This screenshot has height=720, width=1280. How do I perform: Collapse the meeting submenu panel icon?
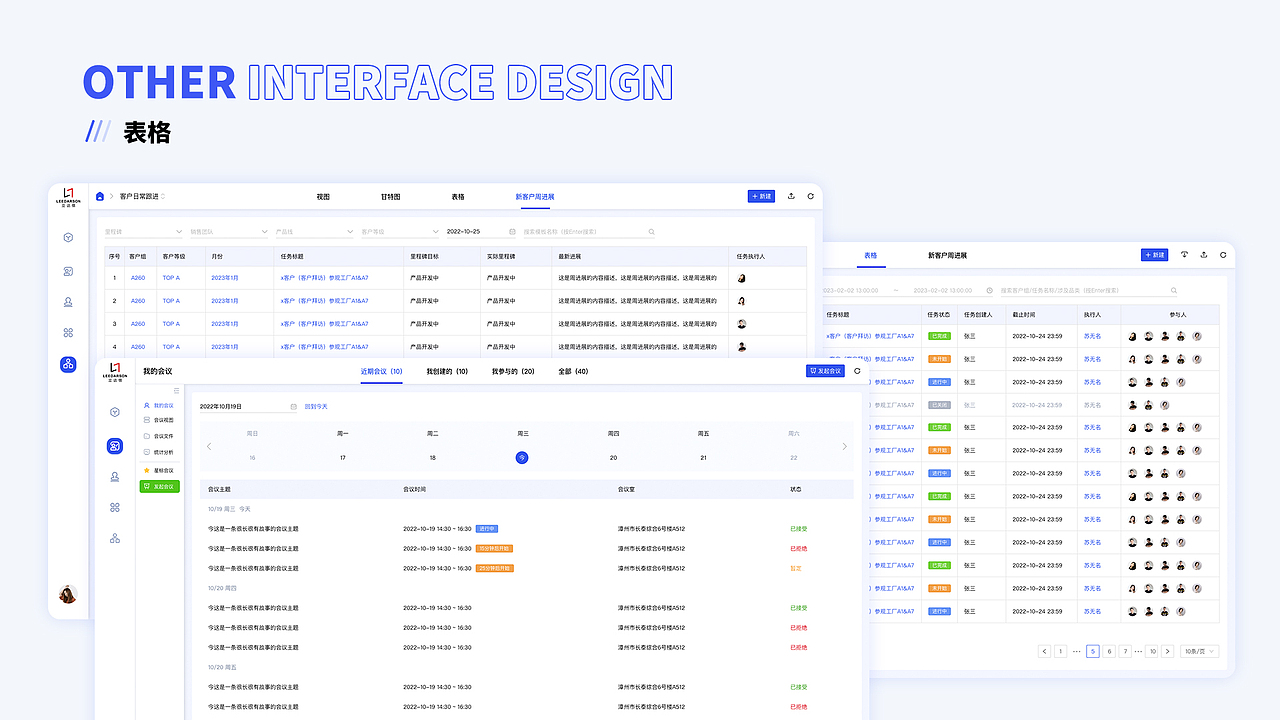[177, 391]
